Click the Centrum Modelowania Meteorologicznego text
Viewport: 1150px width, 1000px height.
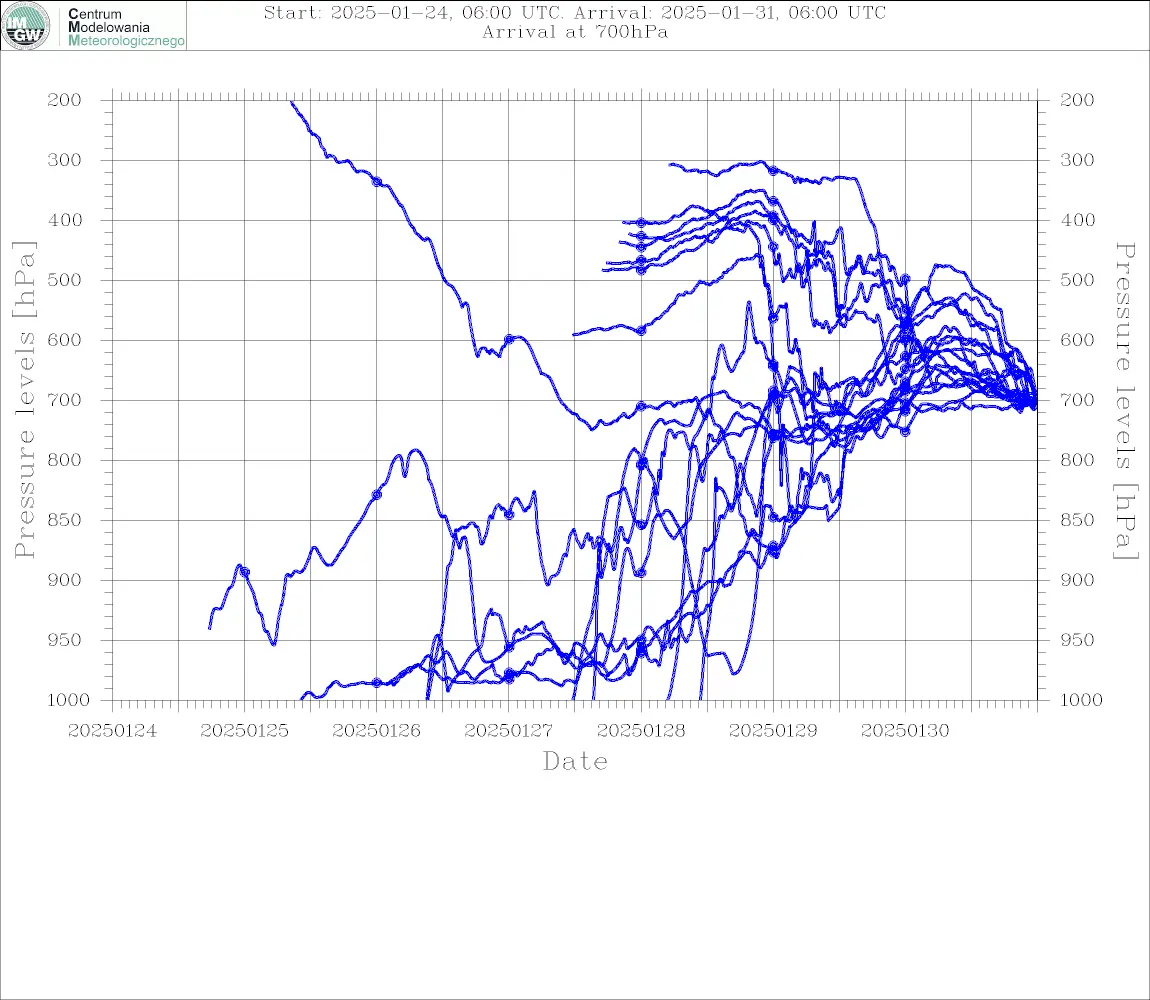click(x=126, y=27)
